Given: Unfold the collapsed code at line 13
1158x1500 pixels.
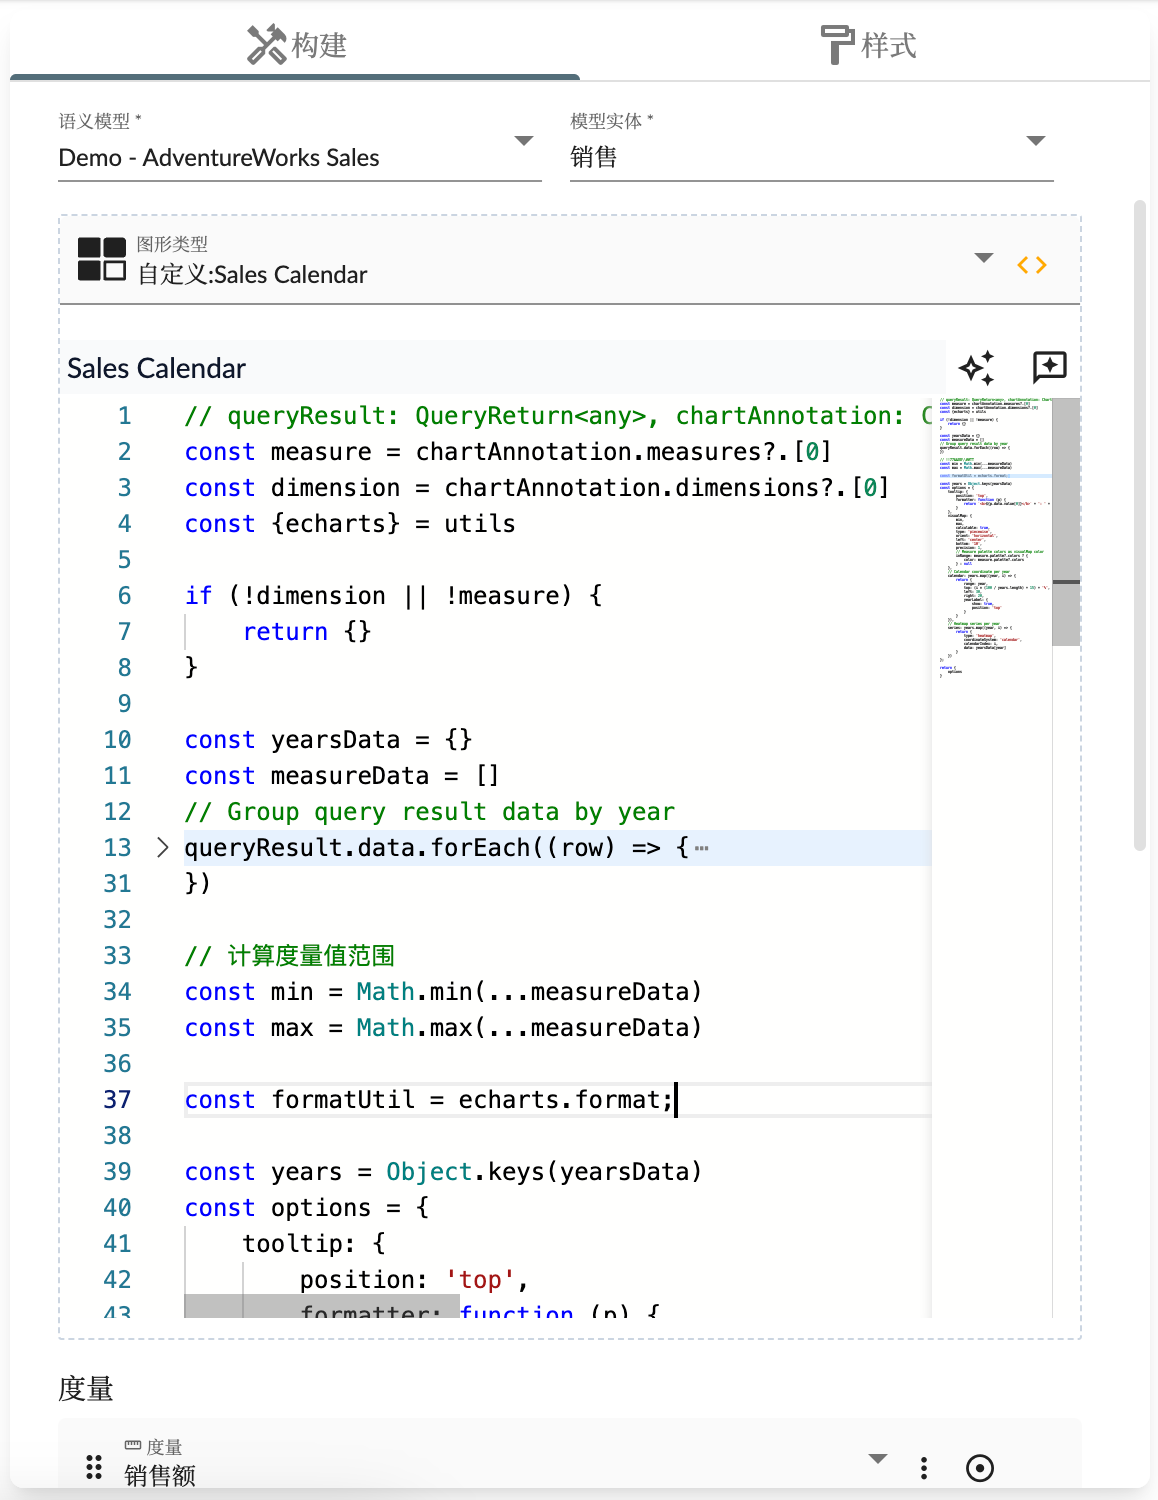Looking at the screenshot, I should click(163, 848).
